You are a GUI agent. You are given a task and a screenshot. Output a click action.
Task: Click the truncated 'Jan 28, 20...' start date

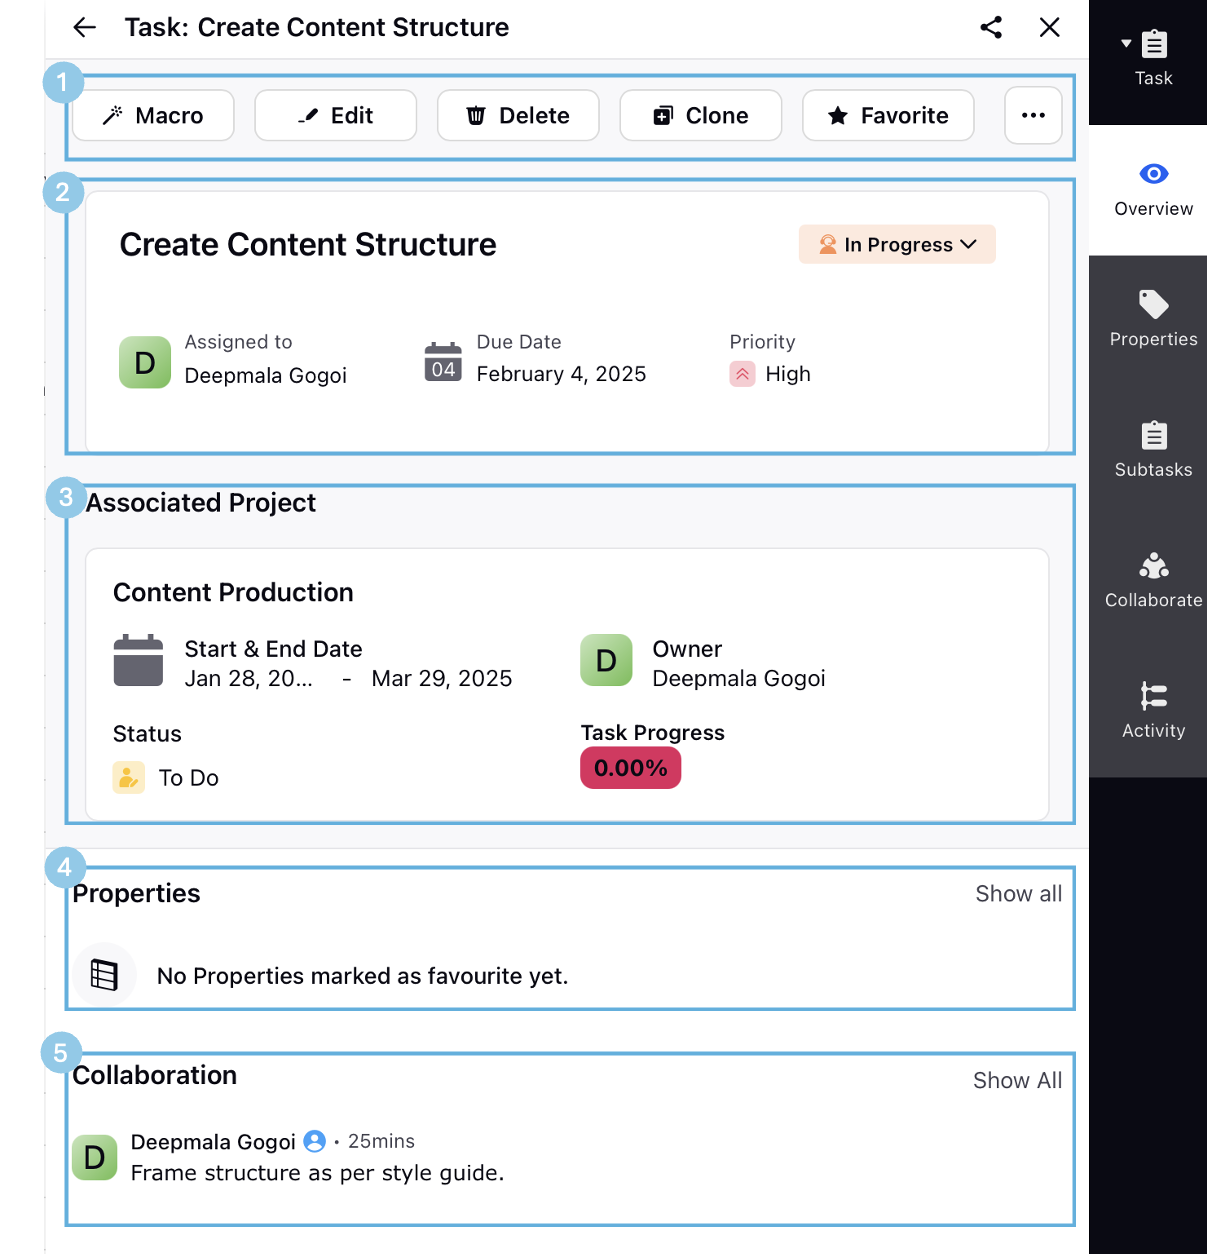pyautogui.click(x=249, y=679)
